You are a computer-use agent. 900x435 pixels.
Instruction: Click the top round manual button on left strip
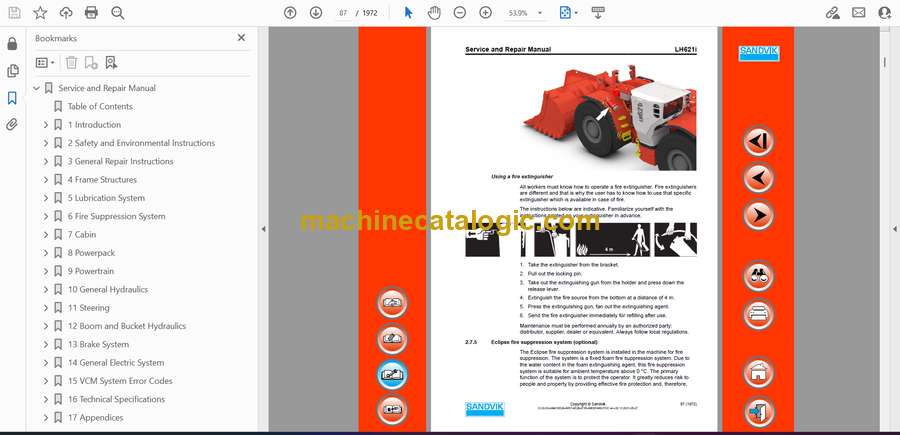392,303
